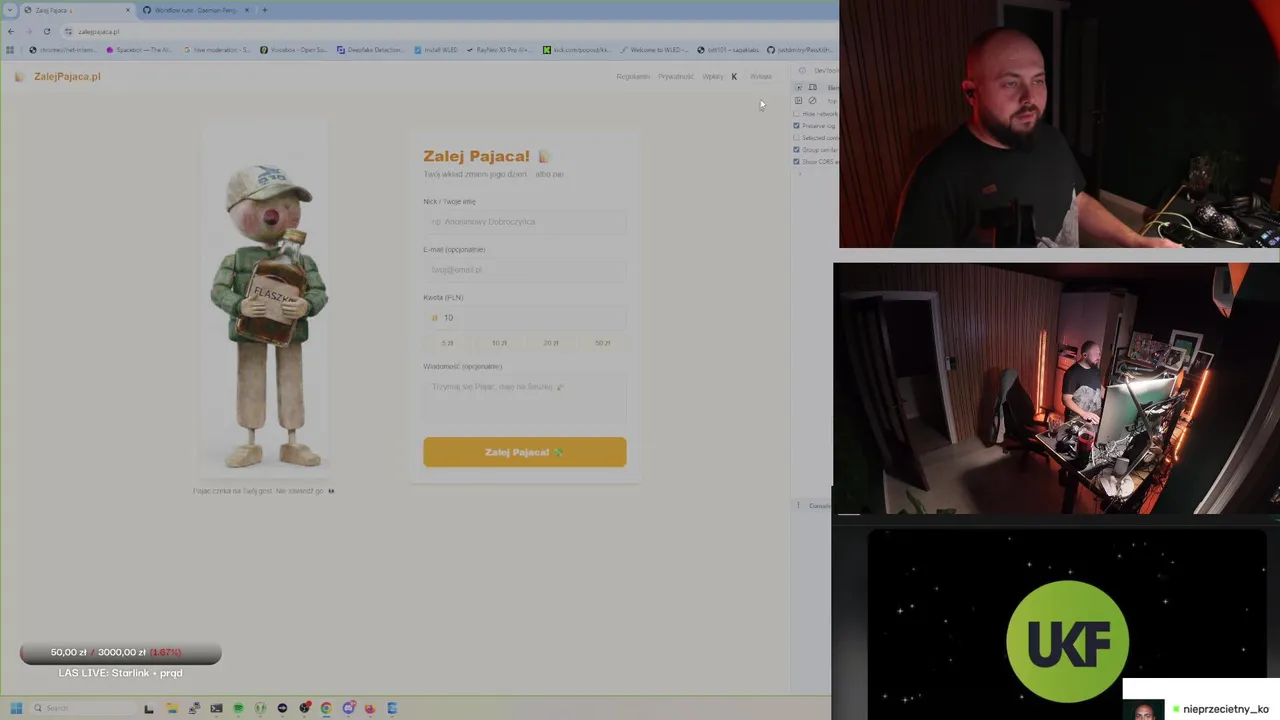Viewport: 1280px width, 720px height.
Task: Click the browser back arrow
Action: point(11,31)
